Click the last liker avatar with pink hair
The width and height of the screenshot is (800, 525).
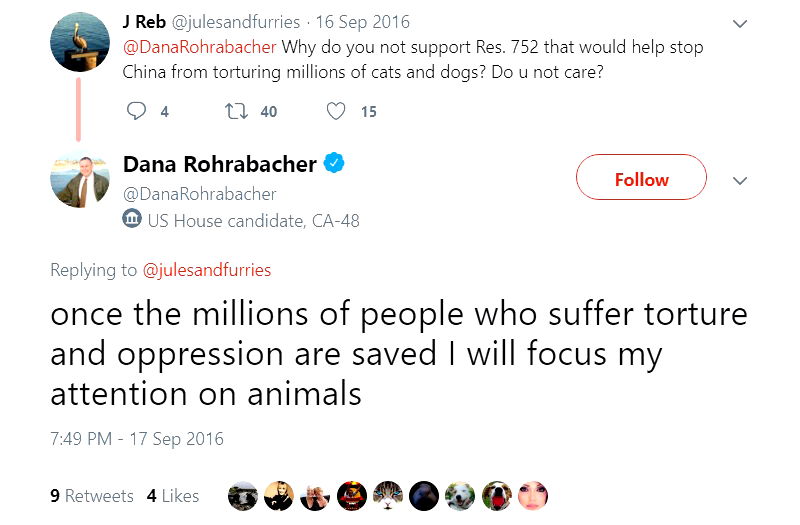click(x=533, y=496)
